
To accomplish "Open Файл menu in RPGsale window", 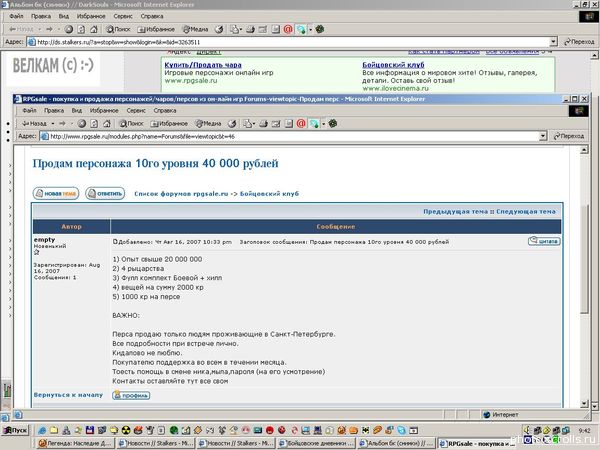I will point(29,110).
